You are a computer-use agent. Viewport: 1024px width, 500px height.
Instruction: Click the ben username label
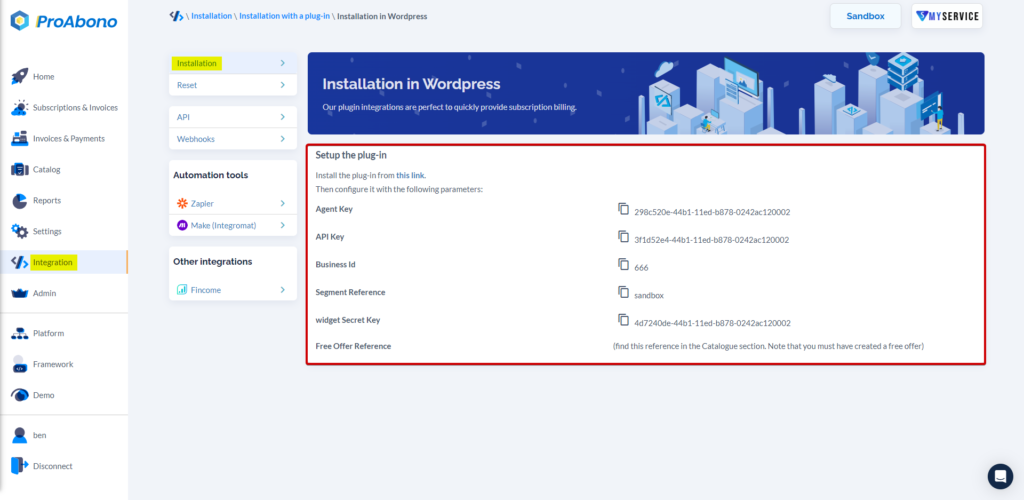tap(40, 435)
